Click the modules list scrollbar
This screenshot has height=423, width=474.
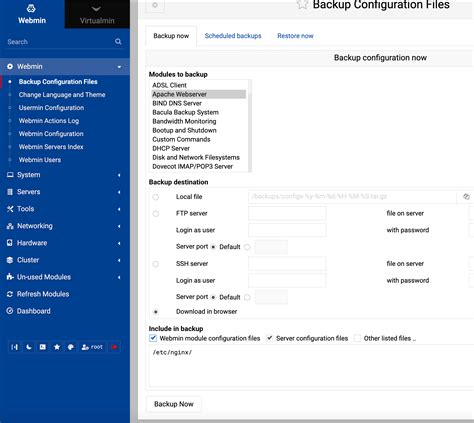tap(249, 126)
